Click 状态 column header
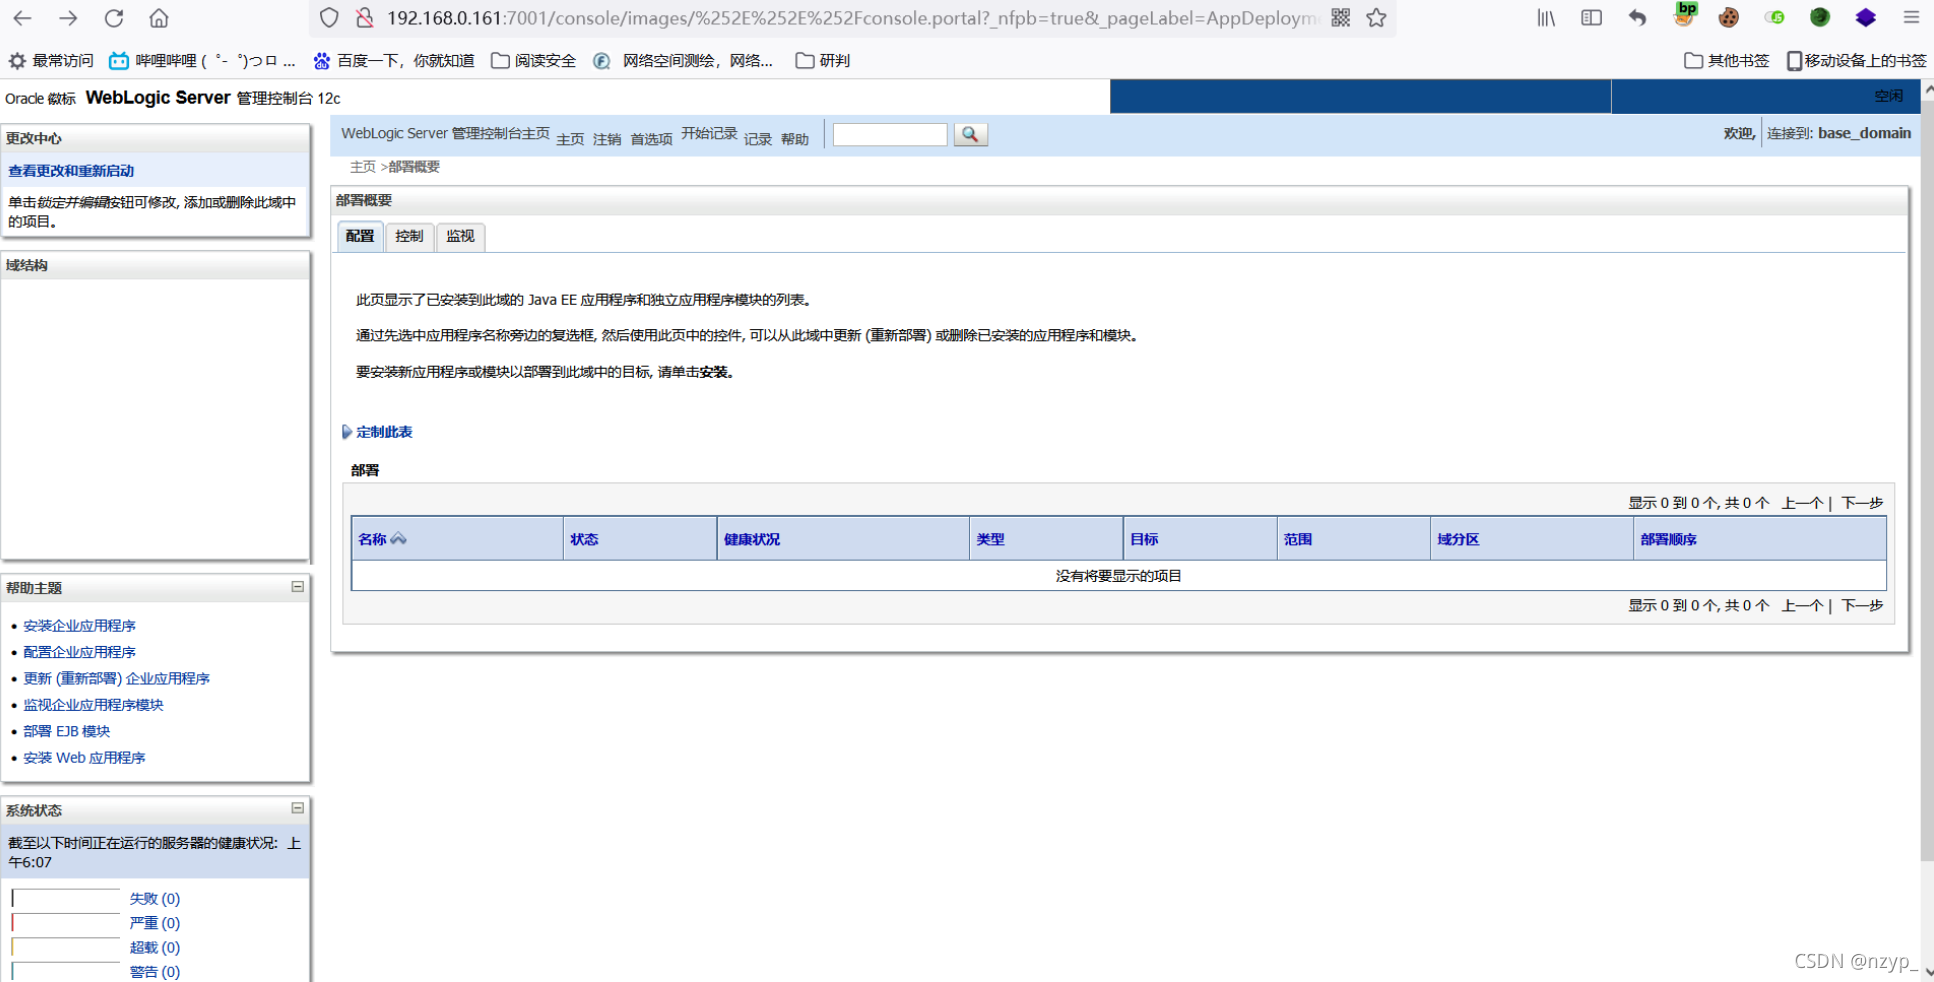Image resolution: width=1934 pixels, height=982 pixels. click(584, 540)
